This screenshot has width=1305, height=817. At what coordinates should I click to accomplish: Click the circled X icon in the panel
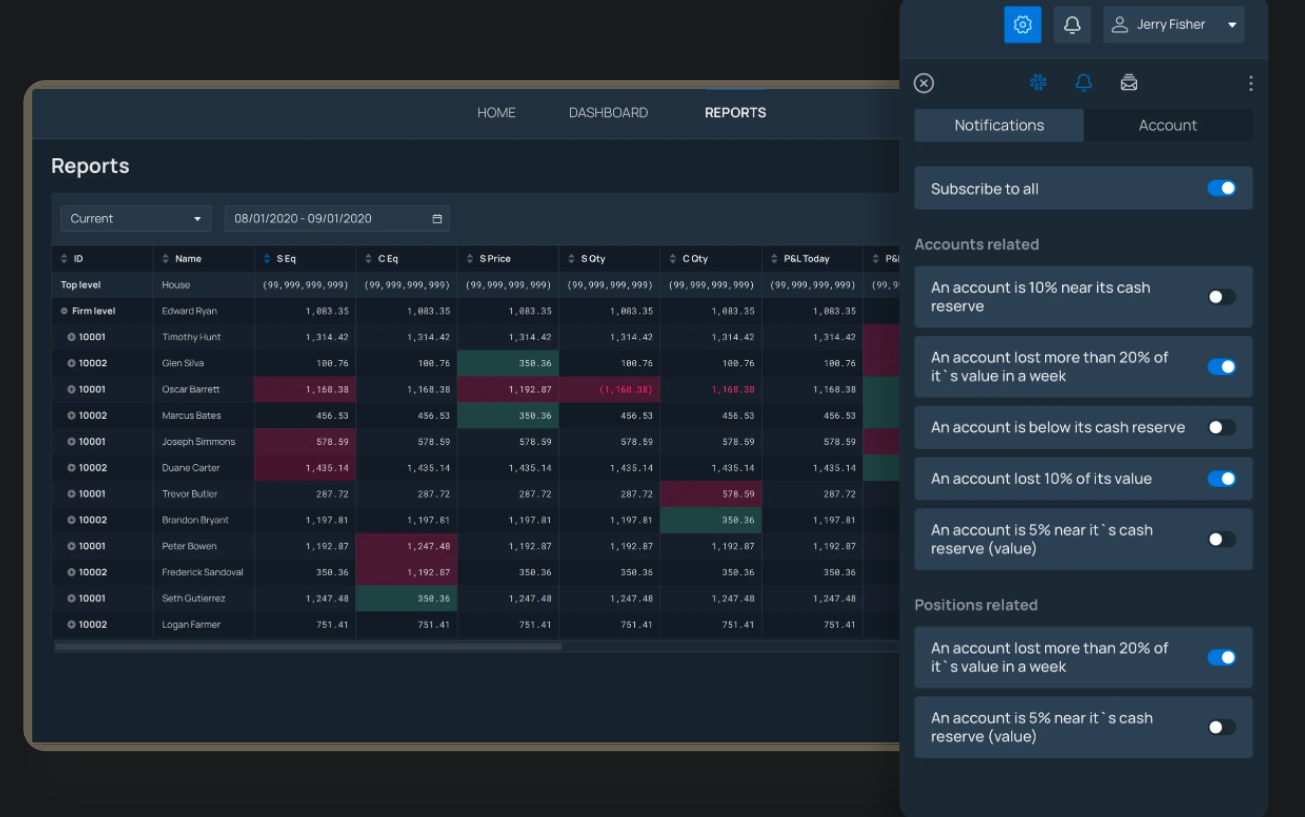(923, 83)
